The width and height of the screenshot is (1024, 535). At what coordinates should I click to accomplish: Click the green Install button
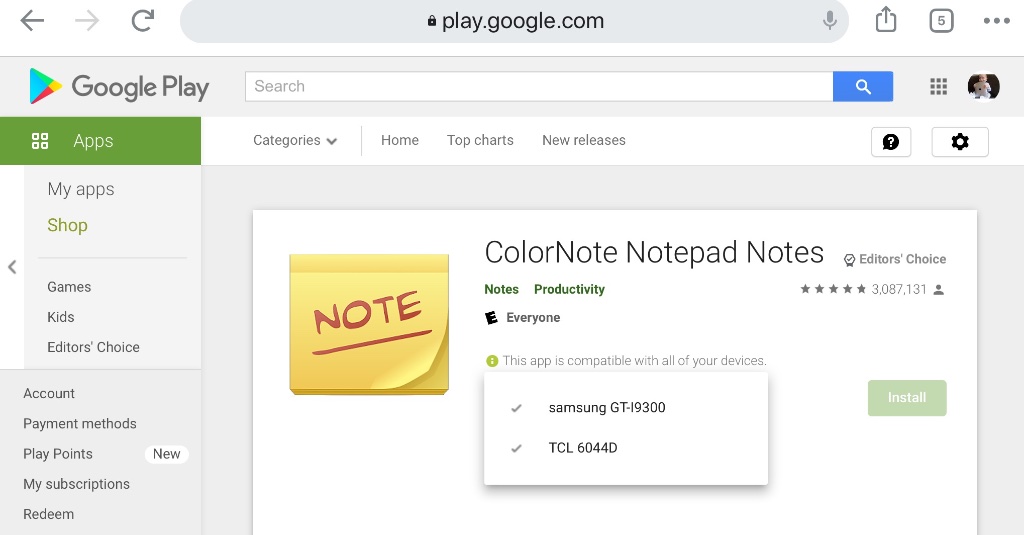pyautogui.click(x=907, y=398)
